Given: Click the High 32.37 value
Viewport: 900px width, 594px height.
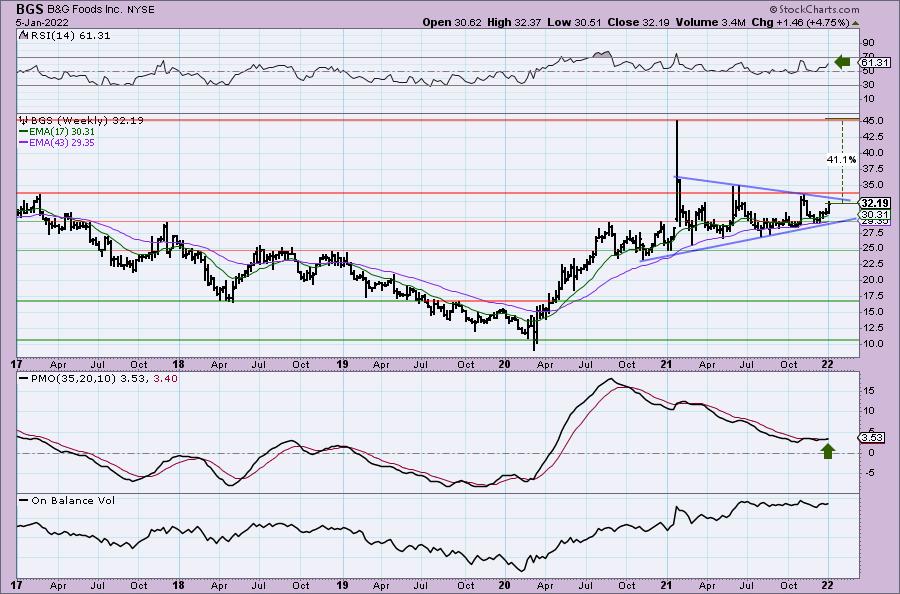Looking at the screenshot, I should pyautogui.click(x=514, y=22).
